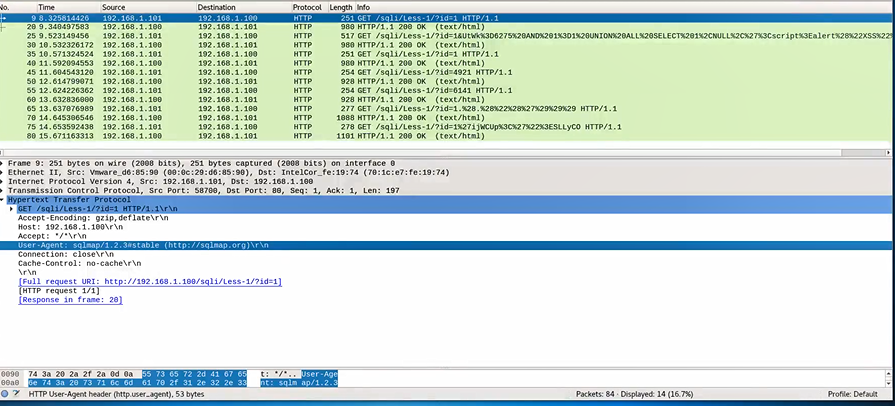This screenshot has width=895, height=406.
Task: Follow the Full request URI link
Action: [x=150, y=282]
